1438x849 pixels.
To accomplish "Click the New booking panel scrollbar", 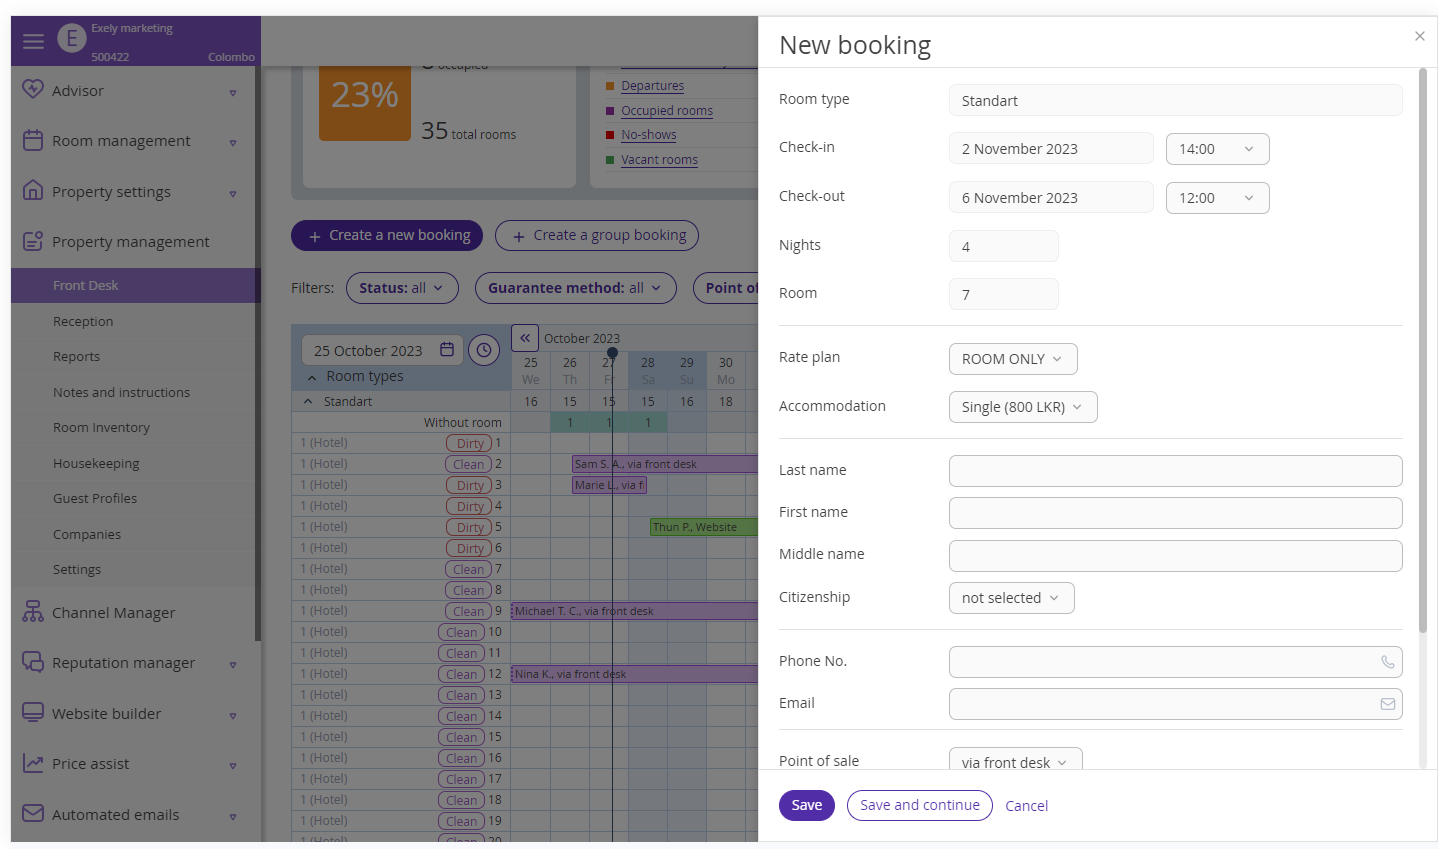I will point(1422,350).
